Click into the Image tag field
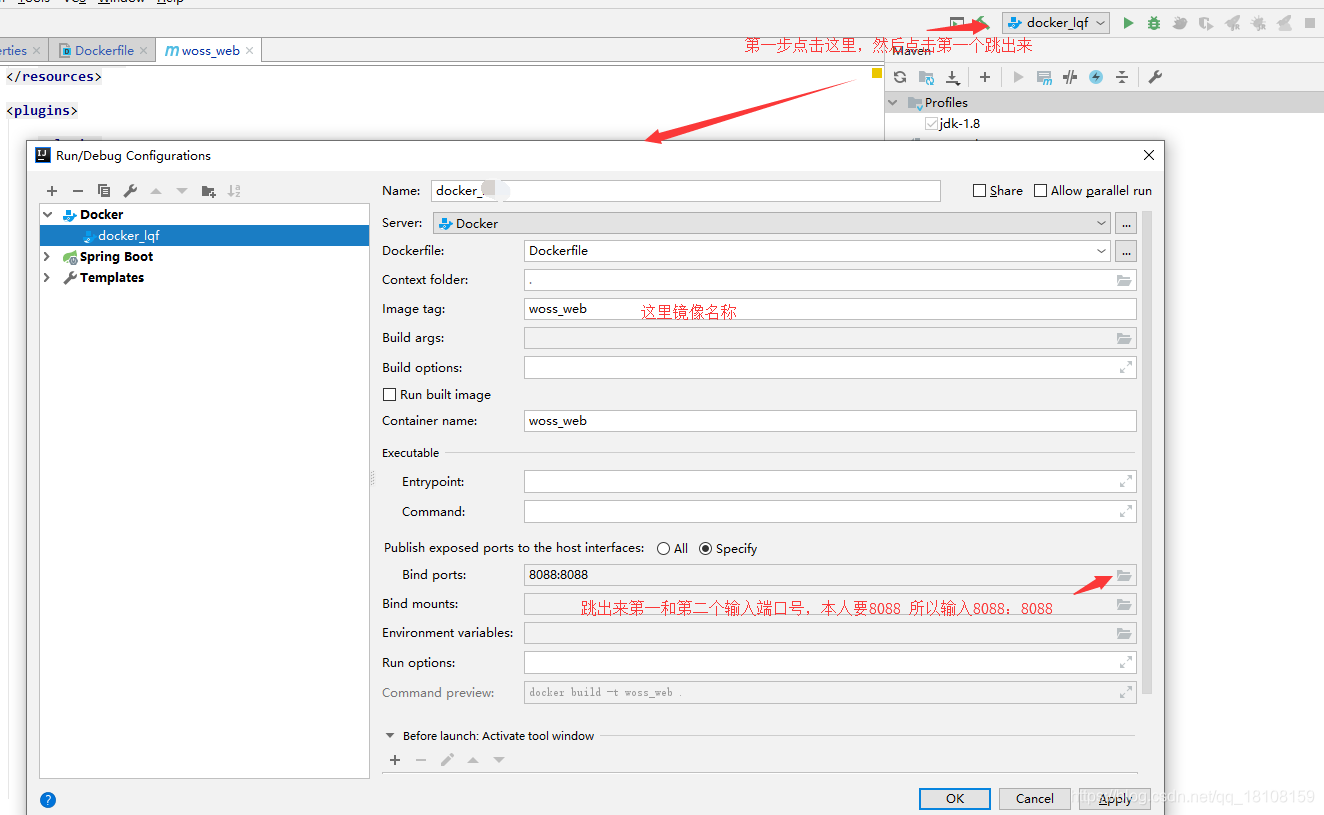Screen dimensions: 1324x815 pyautogui.click(x=830, y=309)
